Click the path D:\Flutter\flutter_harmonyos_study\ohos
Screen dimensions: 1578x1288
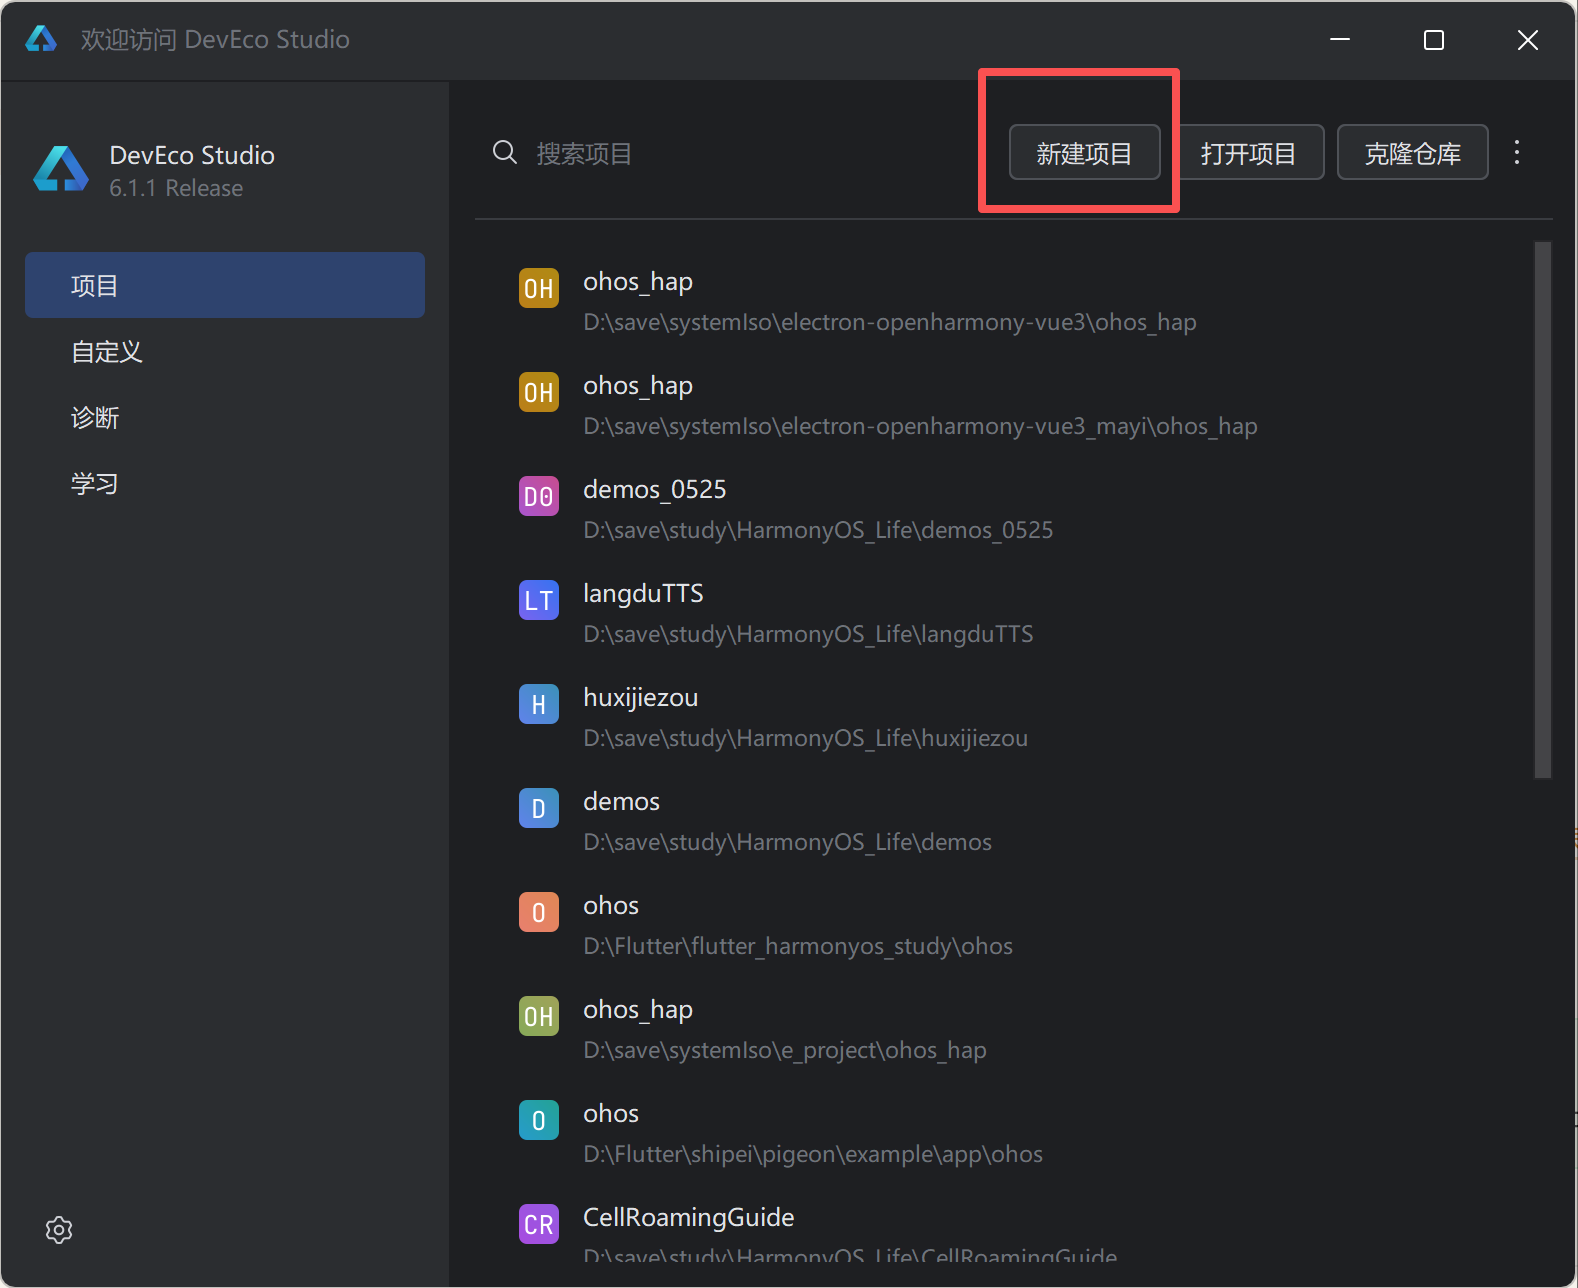pos(798,946)
